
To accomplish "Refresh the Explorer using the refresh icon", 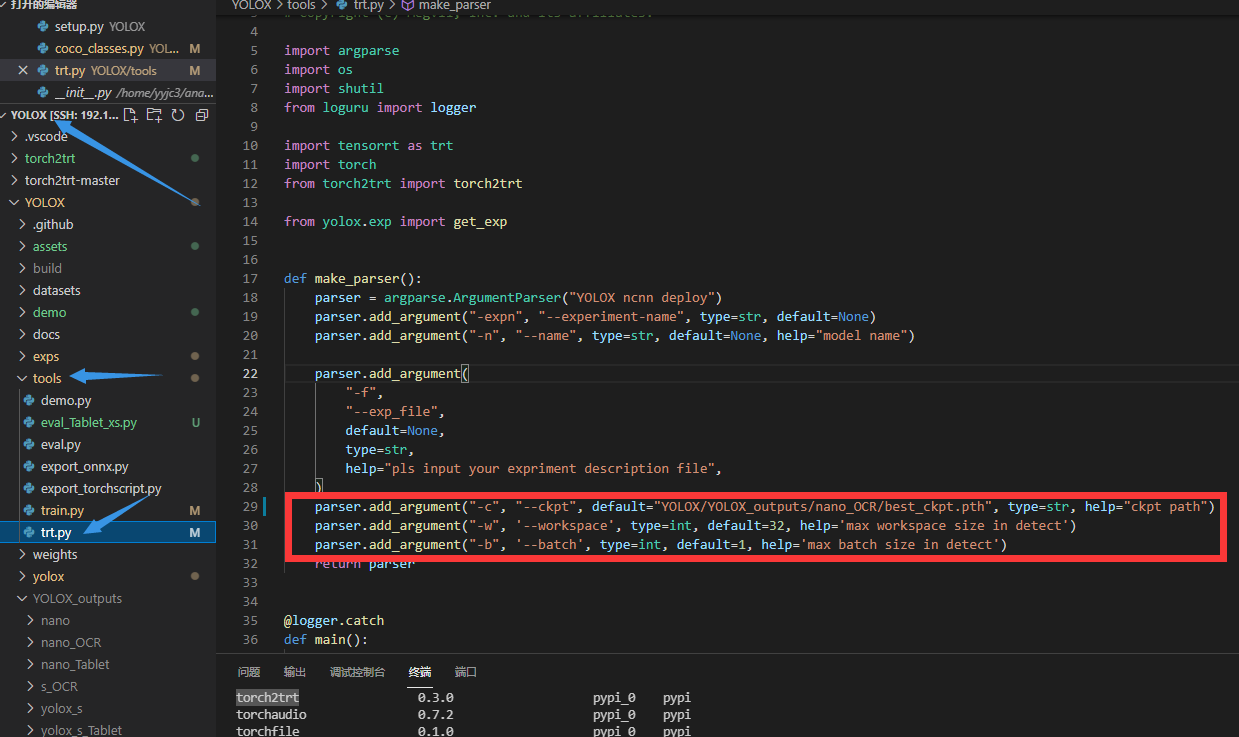I will click(177, 115).
